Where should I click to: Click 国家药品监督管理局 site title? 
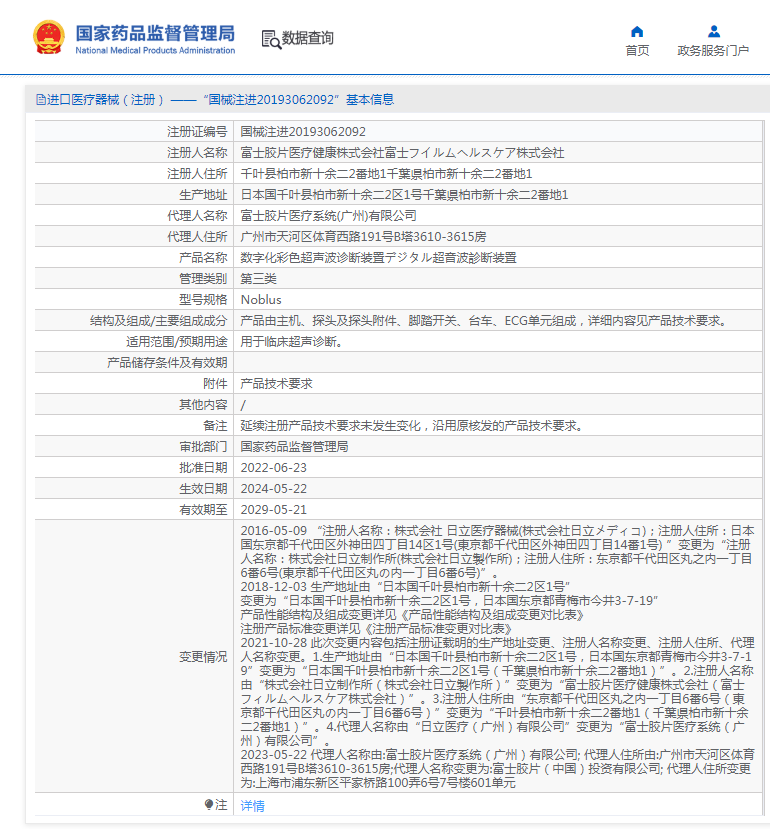pyautogui.click(x=155, y=33)
